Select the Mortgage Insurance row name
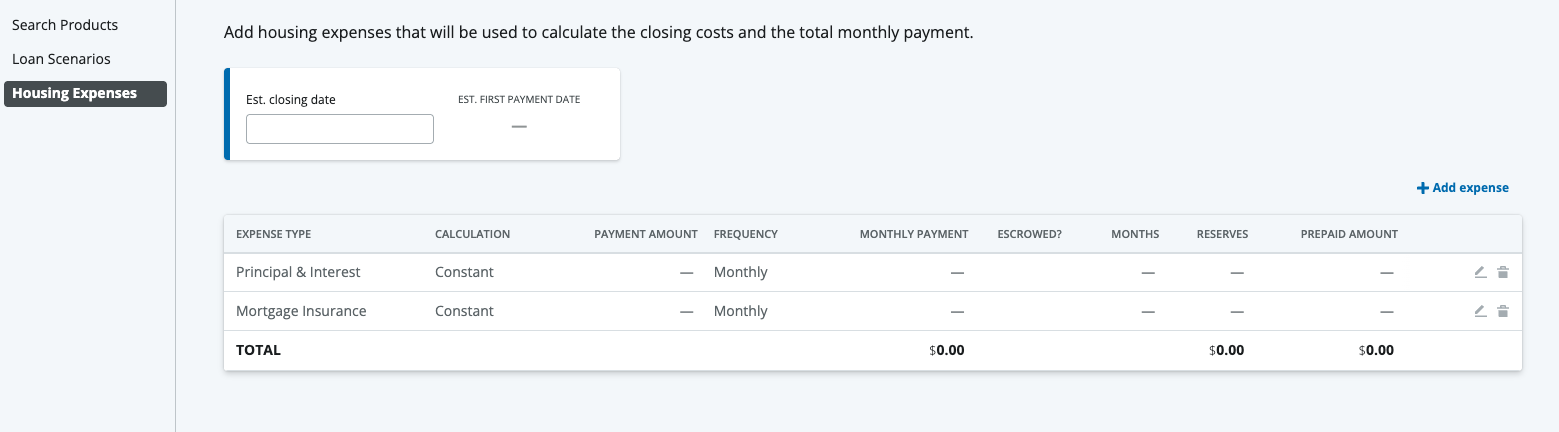The image size is (1559, 432). pos(301,311)
